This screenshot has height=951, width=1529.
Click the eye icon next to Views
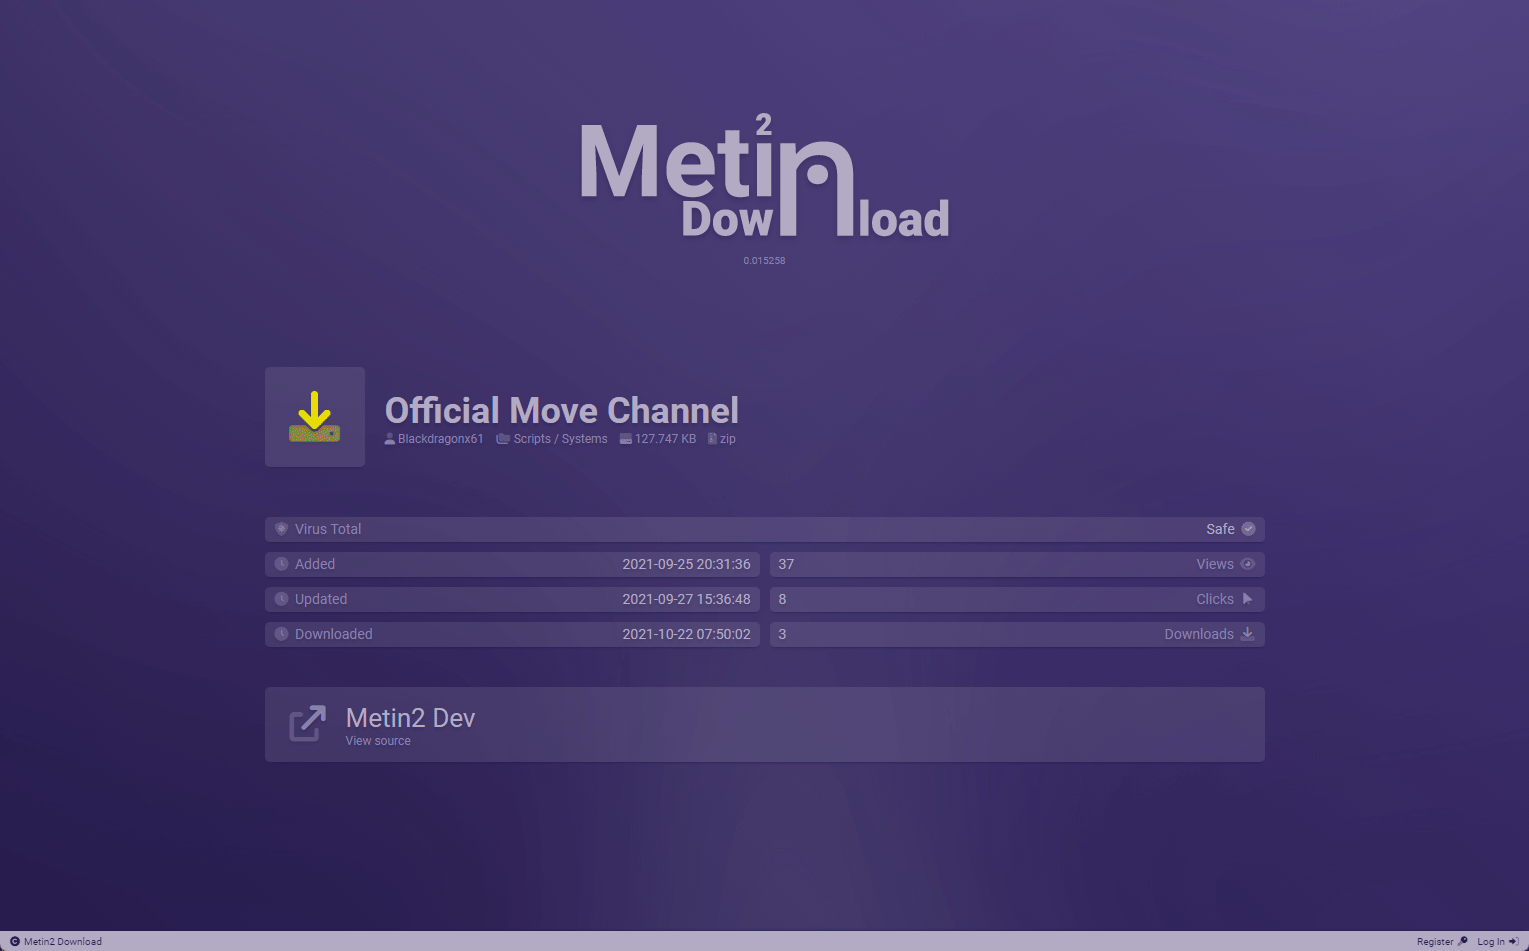pos(1248,564)
